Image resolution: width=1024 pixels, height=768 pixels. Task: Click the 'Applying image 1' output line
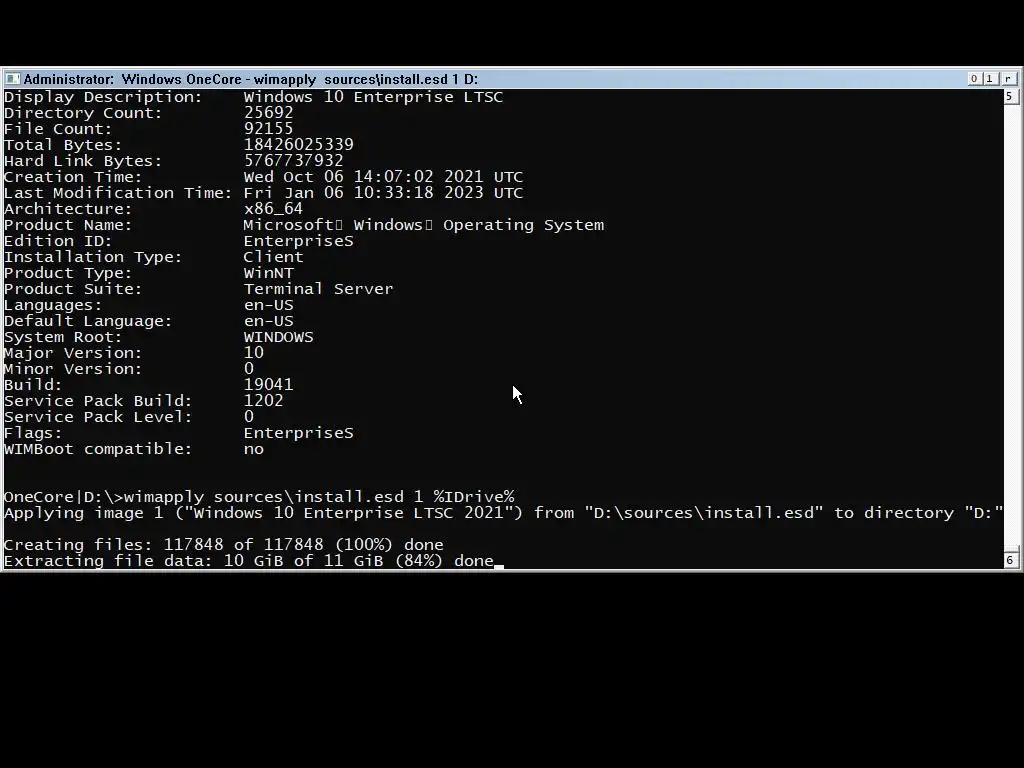[503, 513]
